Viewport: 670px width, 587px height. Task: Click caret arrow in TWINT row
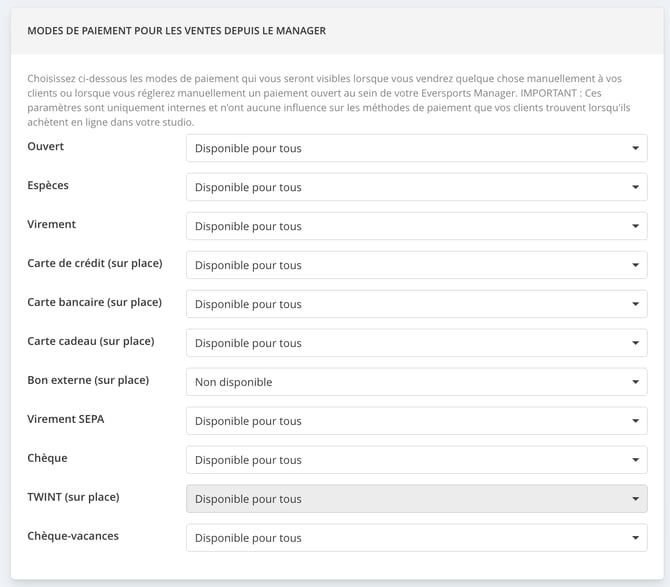coord(635,499)
